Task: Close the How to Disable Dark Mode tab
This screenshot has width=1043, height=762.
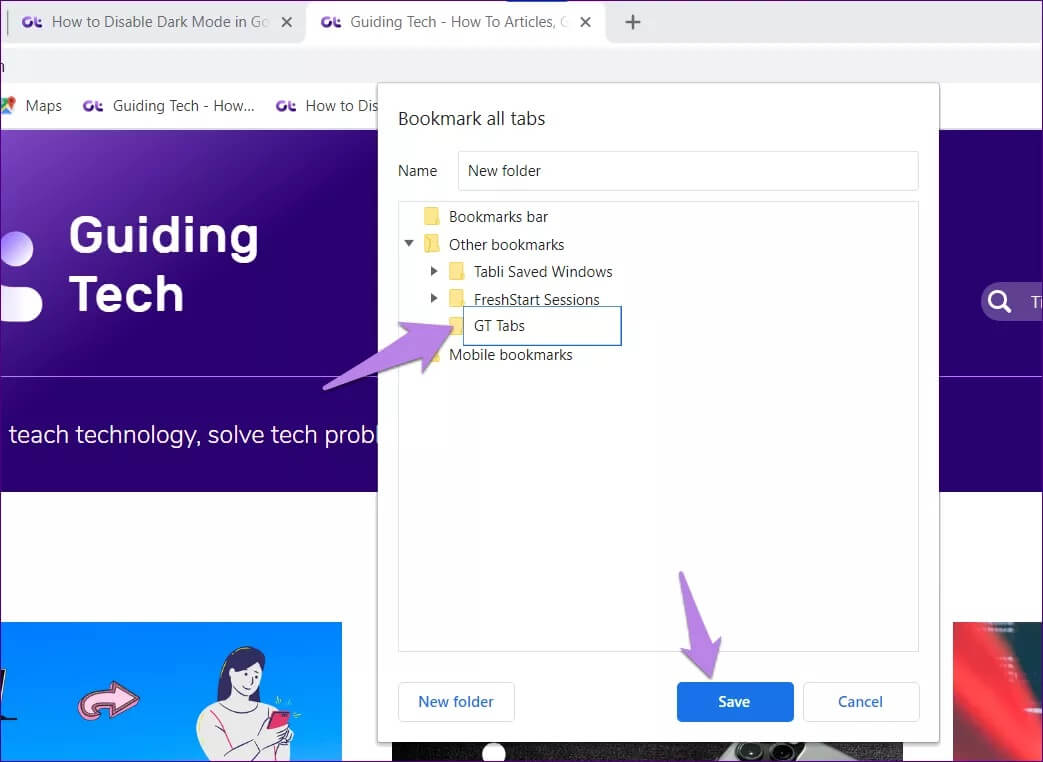Action: [287, 22]
